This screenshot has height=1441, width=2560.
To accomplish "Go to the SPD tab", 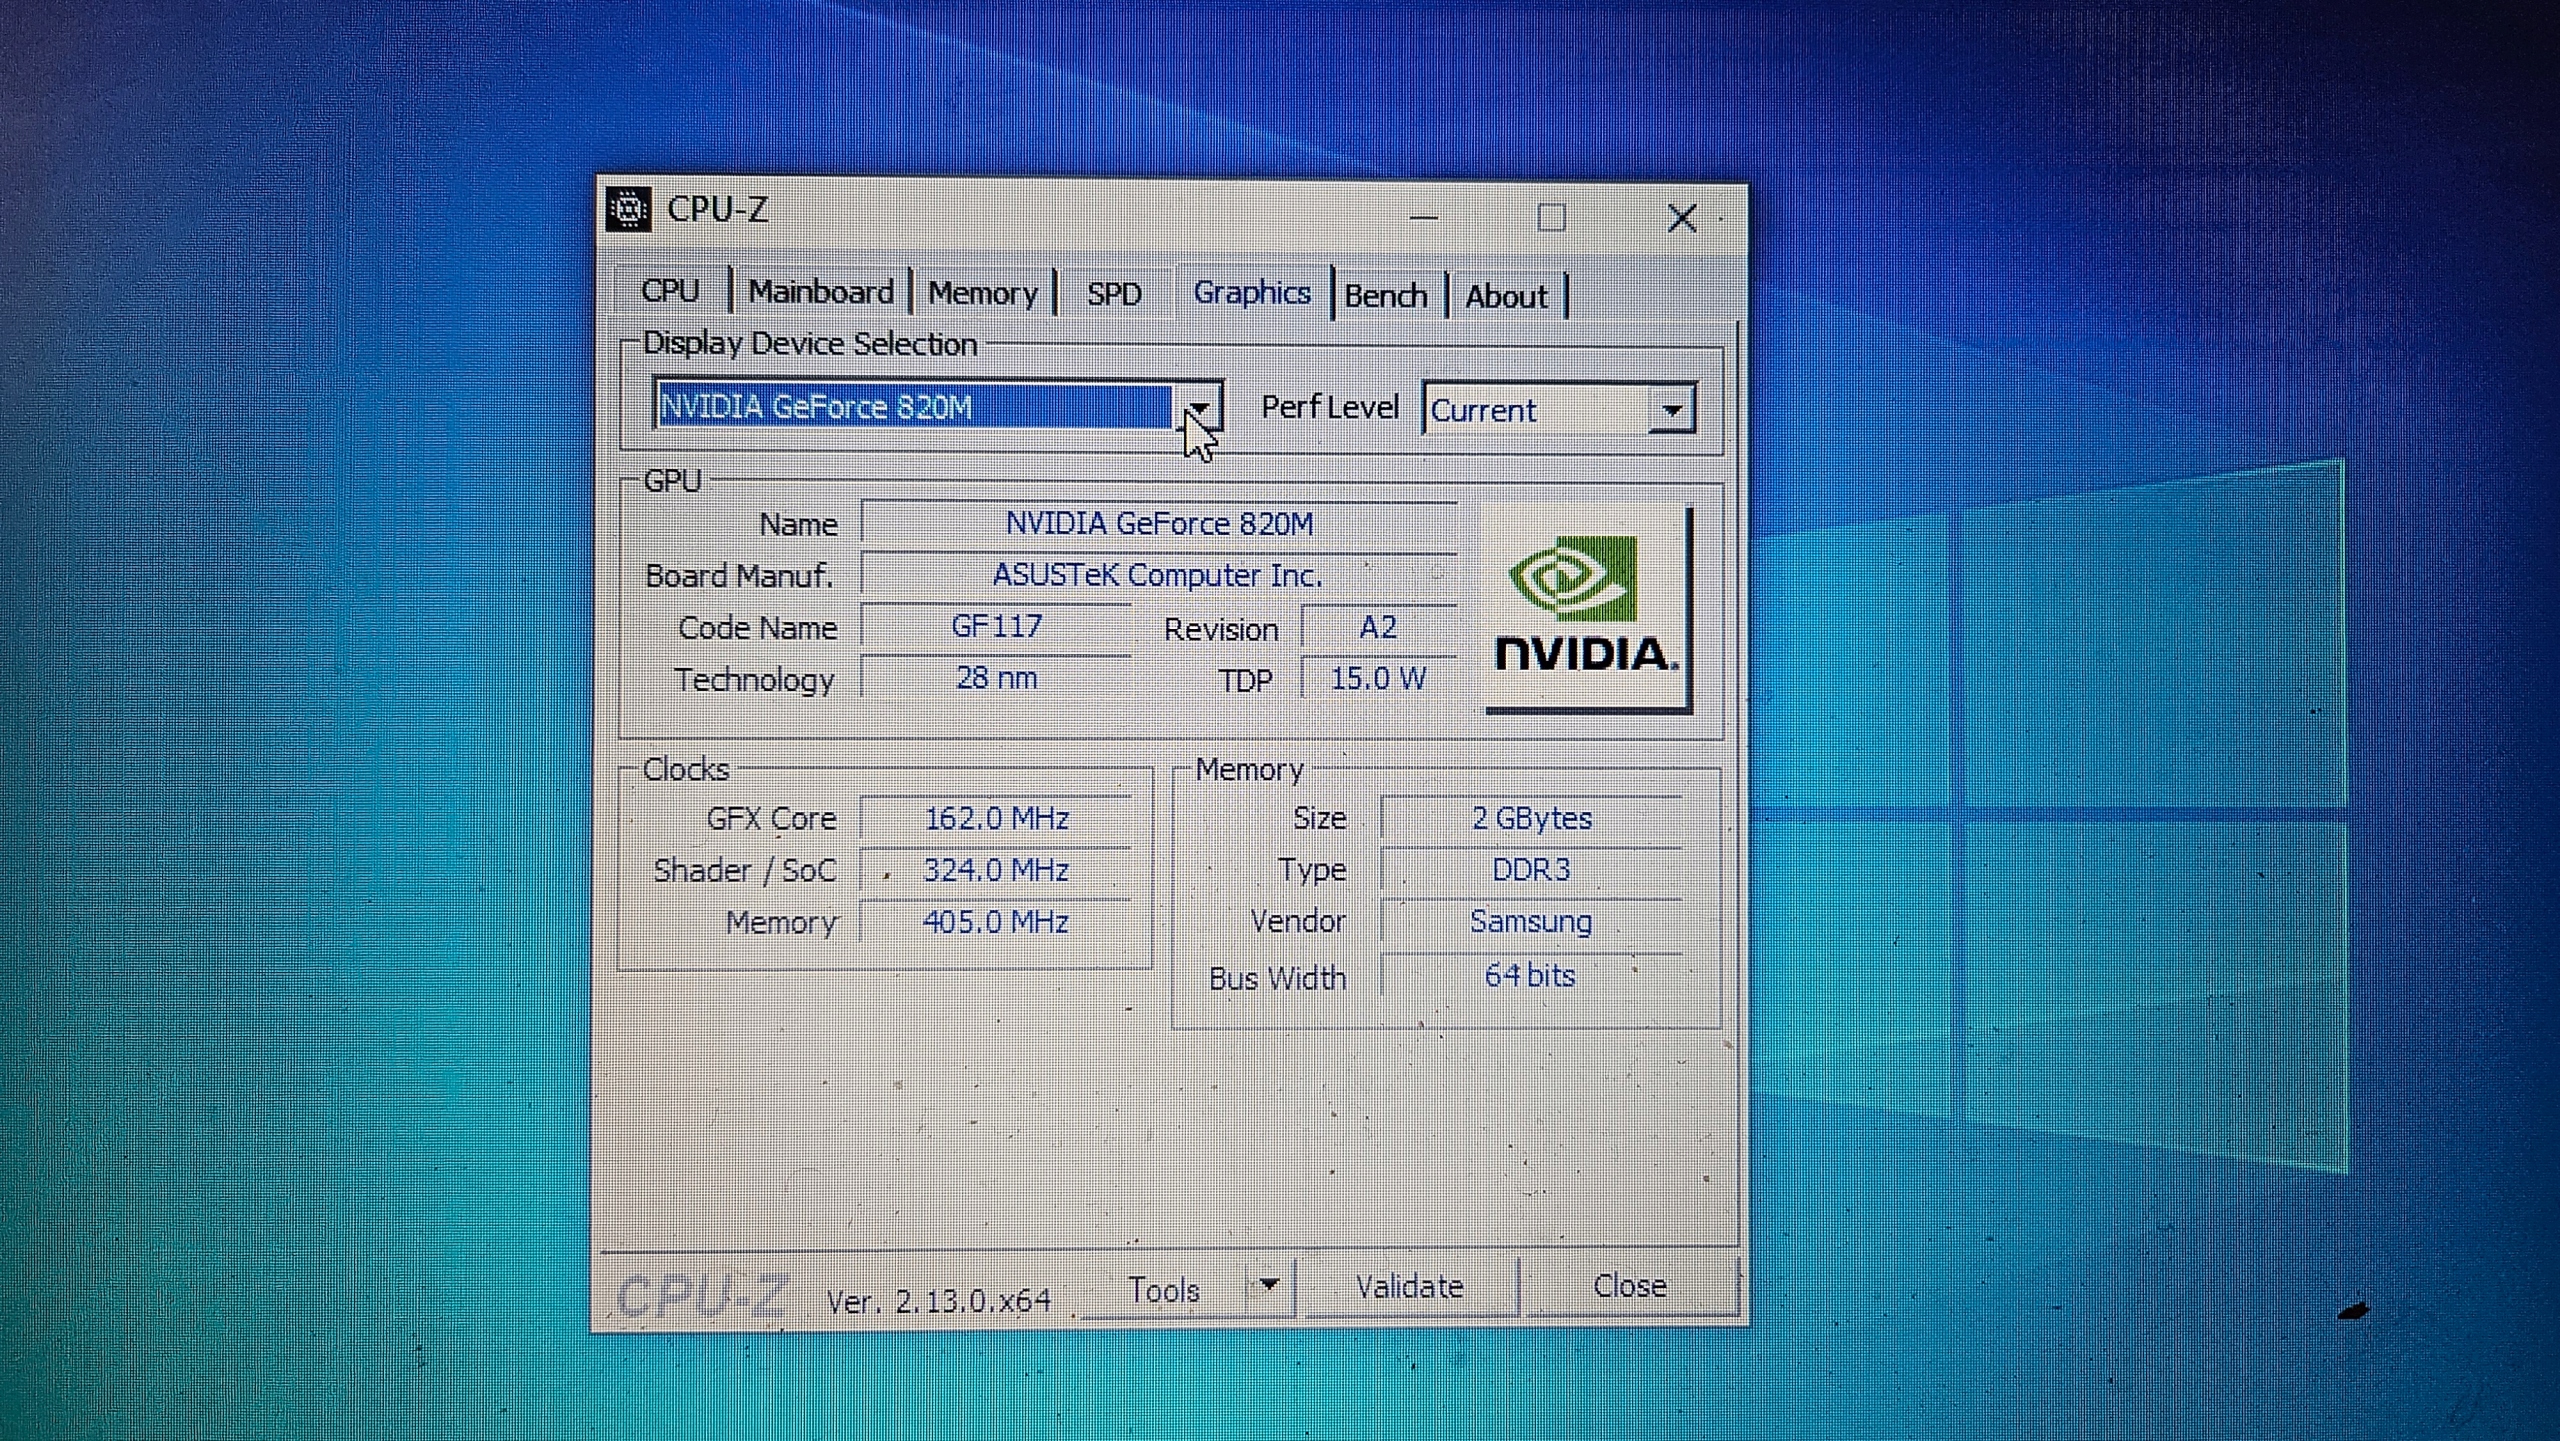I will 1114,294.
